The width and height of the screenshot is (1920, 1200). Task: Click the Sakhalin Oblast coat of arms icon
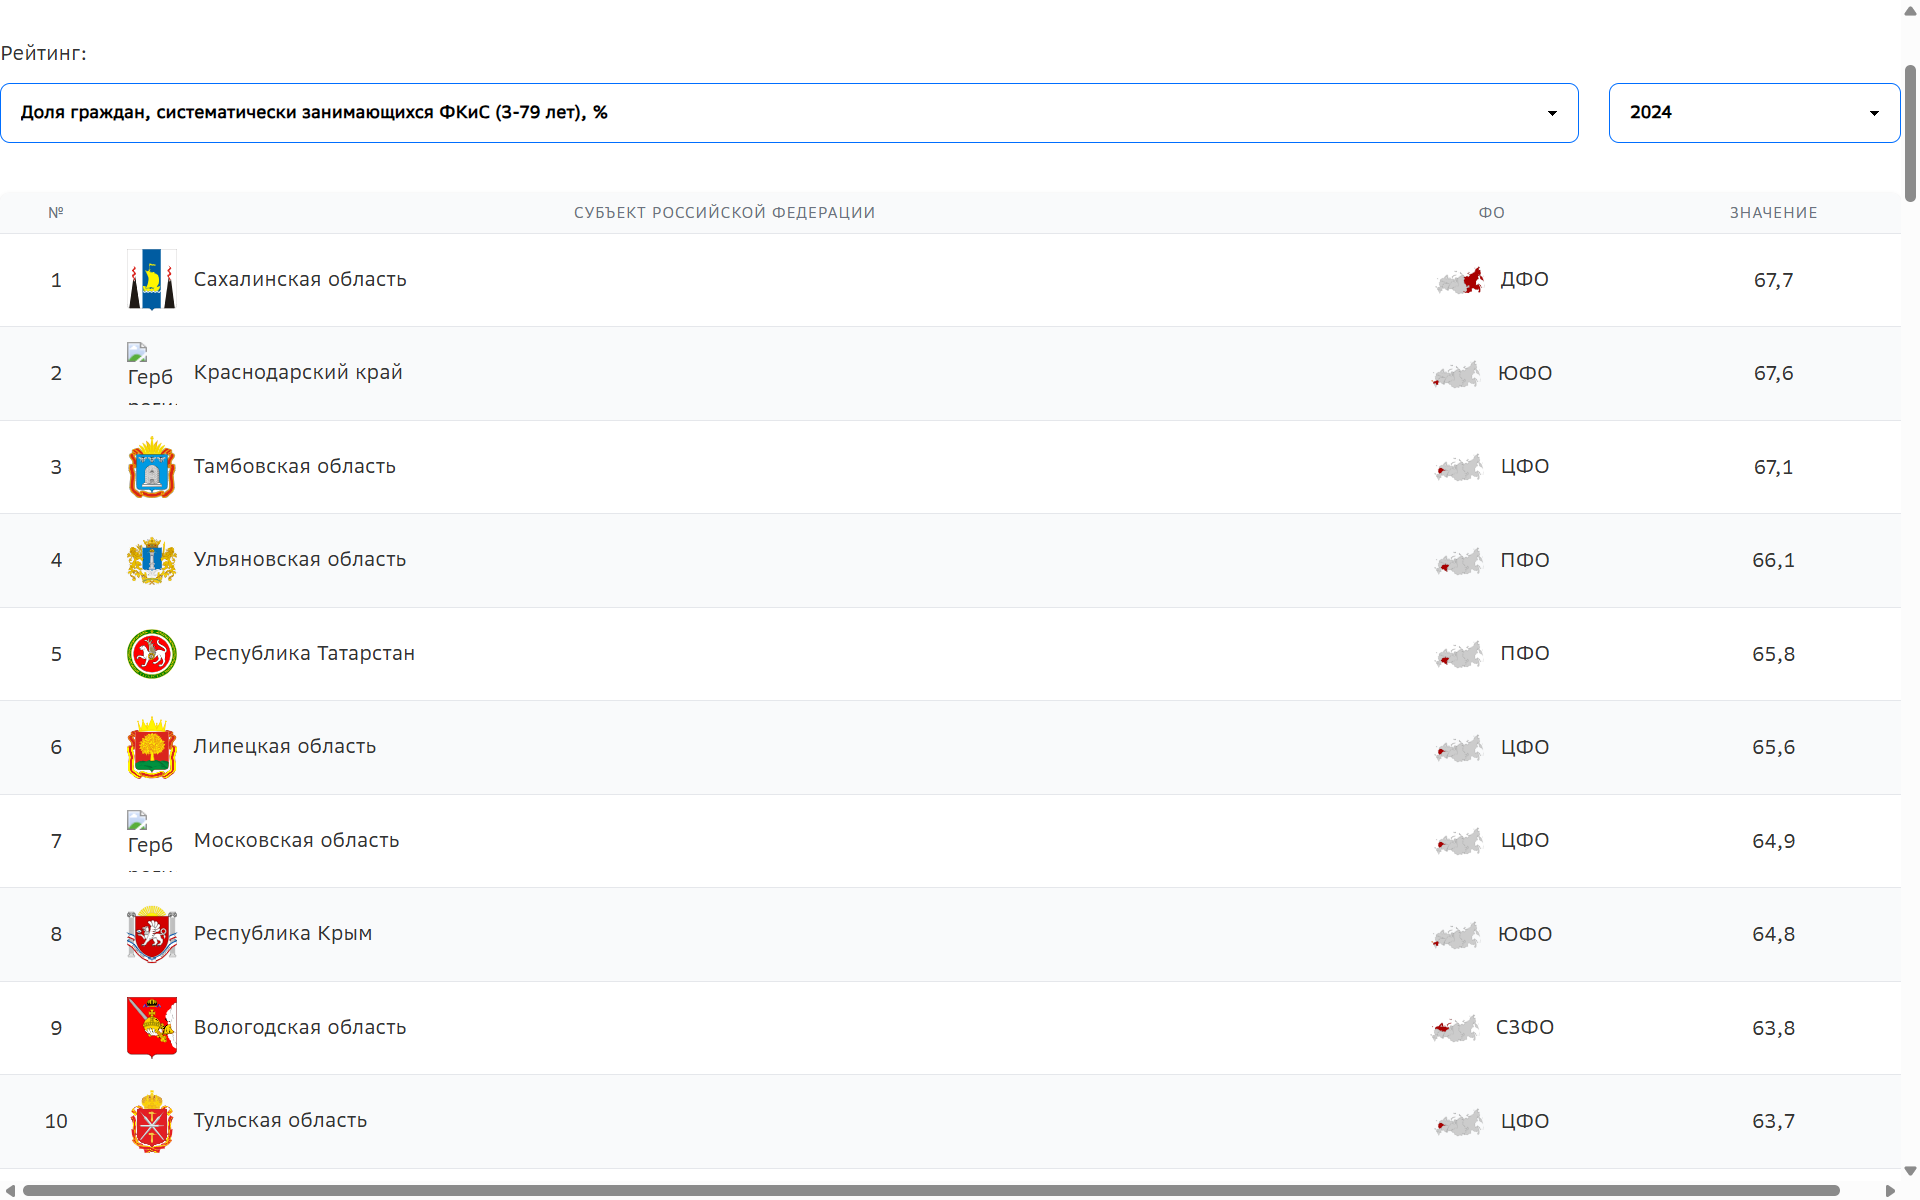click(x=152, y=280)
